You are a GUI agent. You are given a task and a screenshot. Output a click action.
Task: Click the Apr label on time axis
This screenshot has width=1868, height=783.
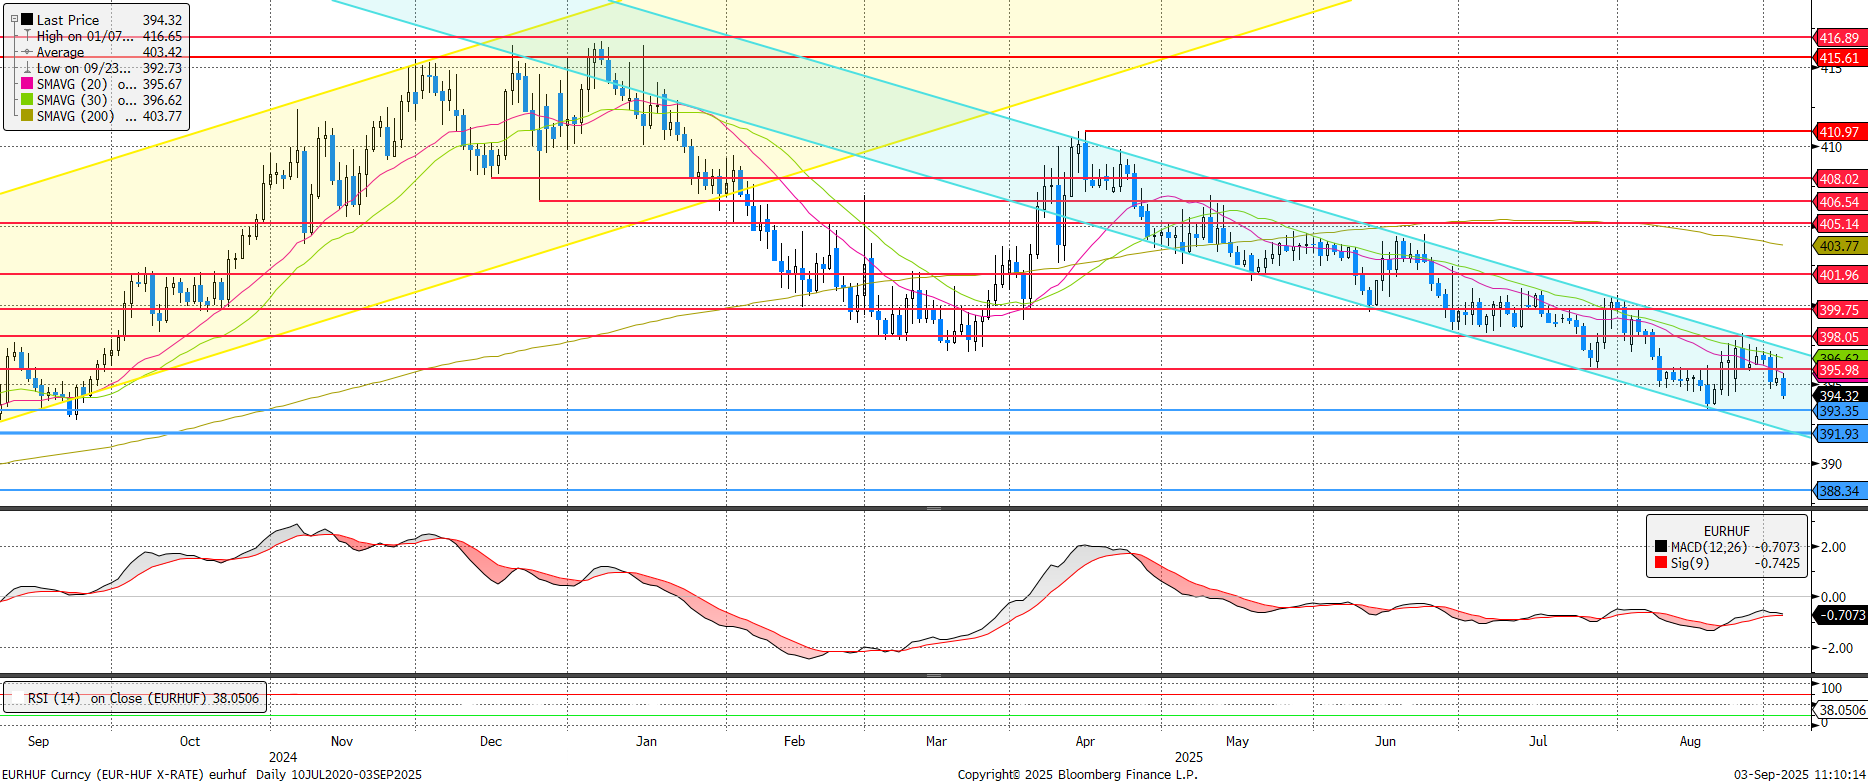[x=1085, y=741]
